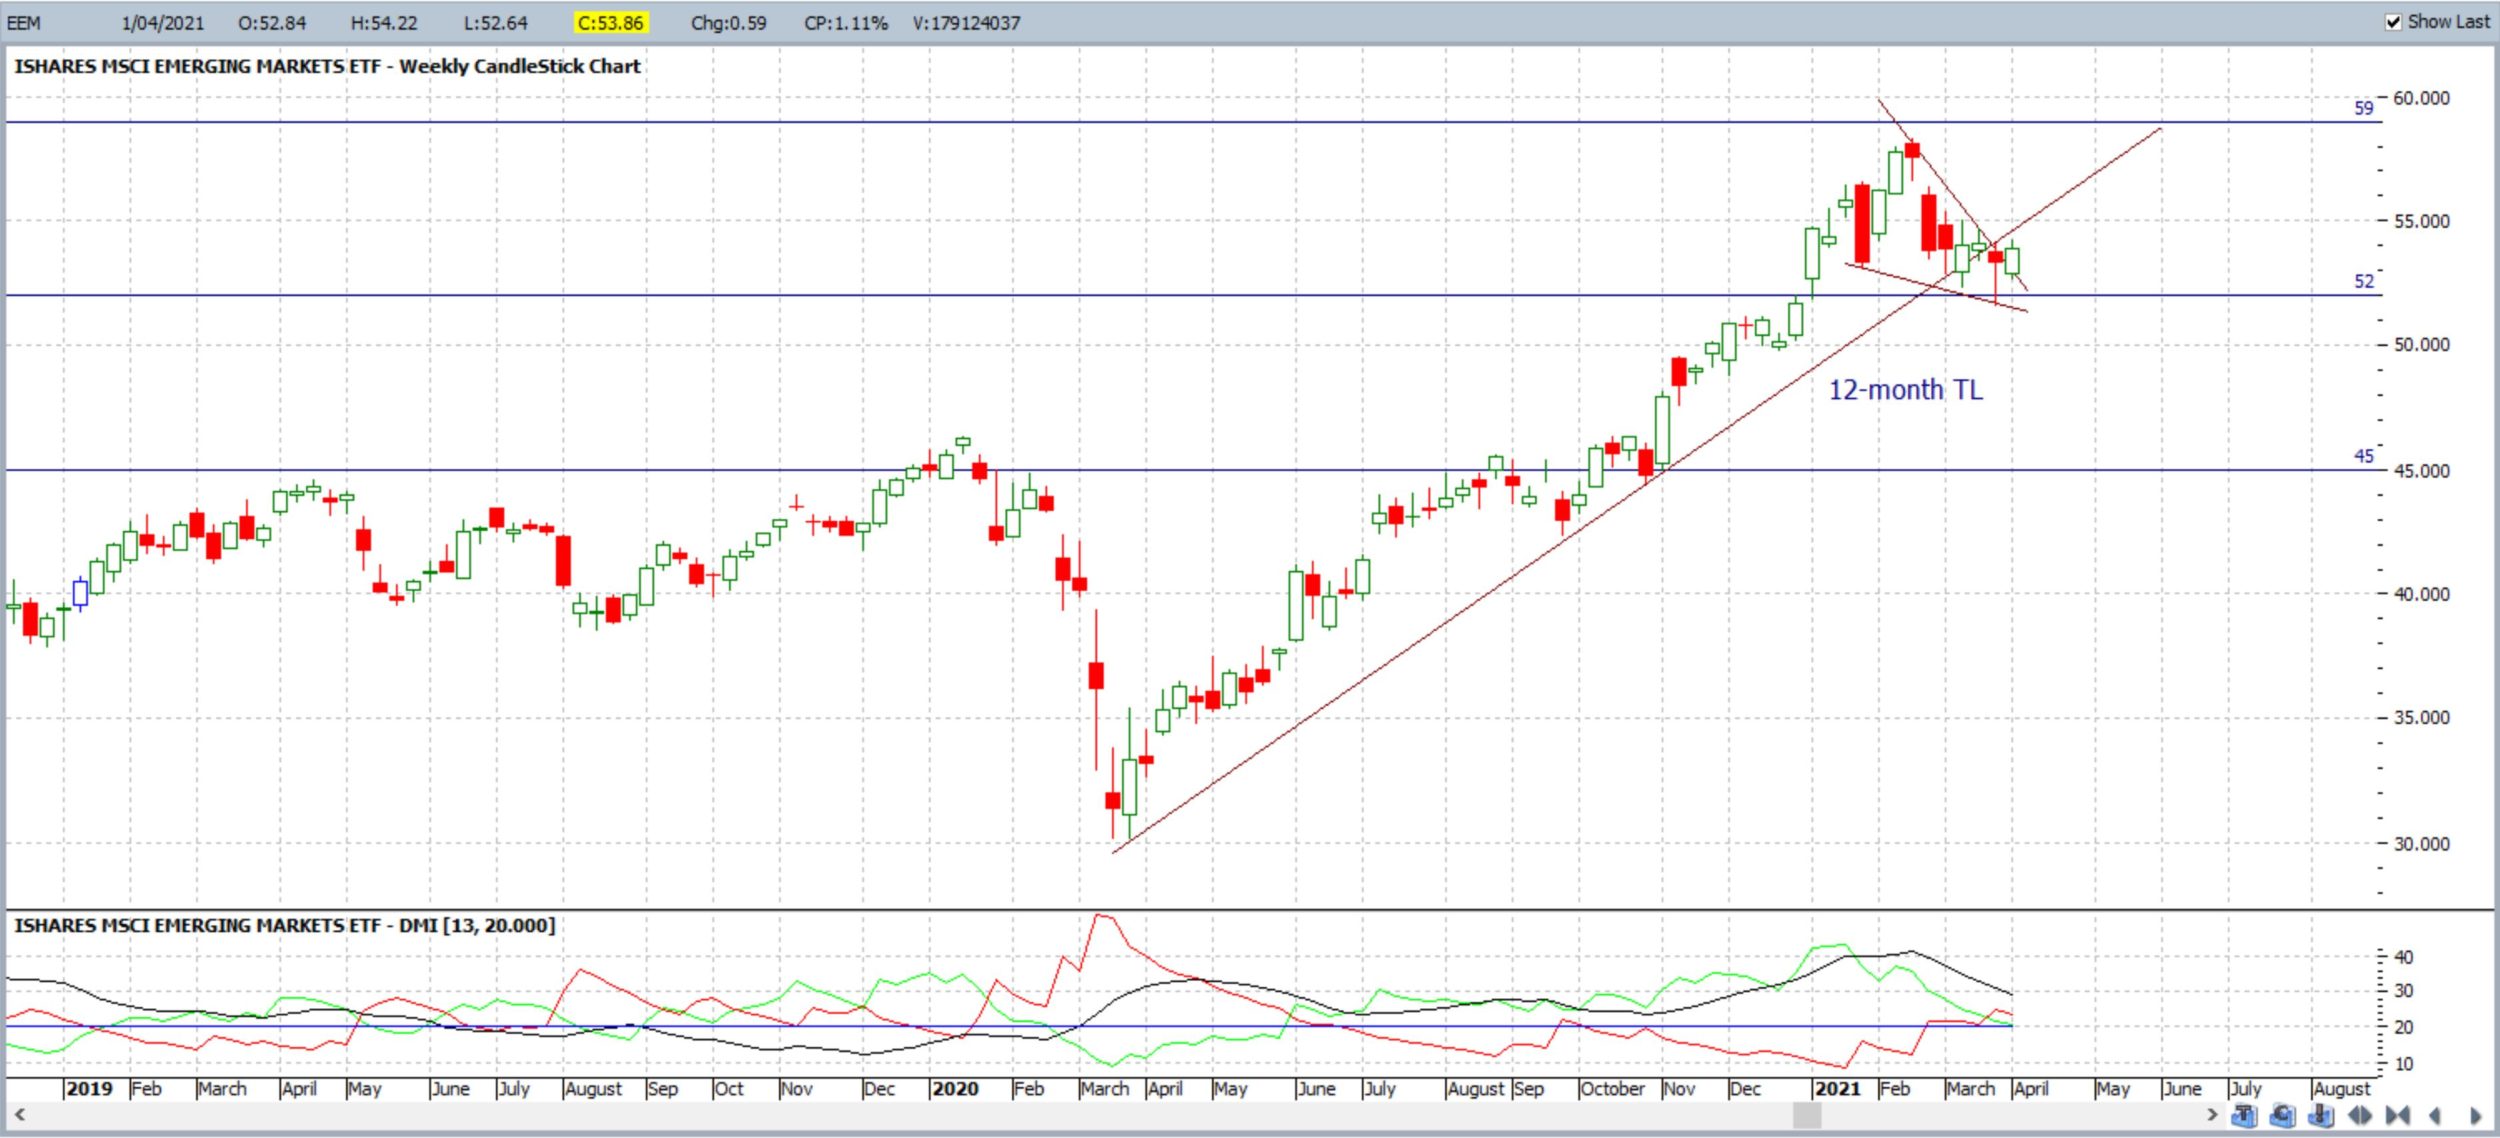Click the move left triangle icon
The width and height of the screenshot is (2500, 1138).
[2435, 1116]
